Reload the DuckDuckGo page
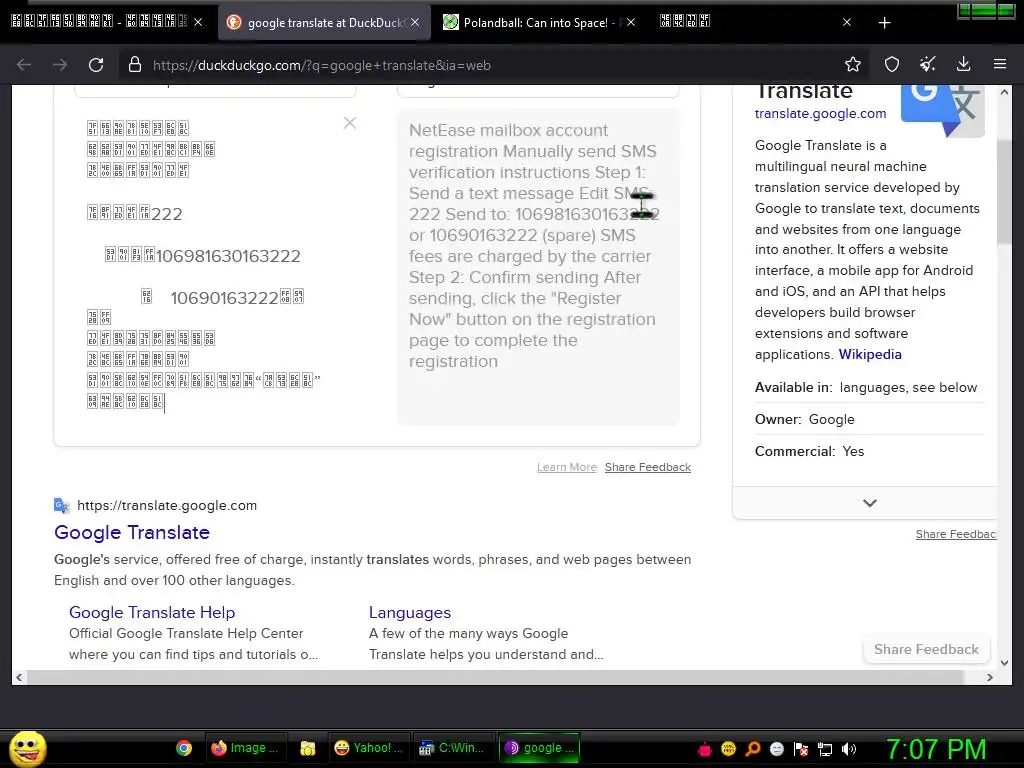 [96, 65]
